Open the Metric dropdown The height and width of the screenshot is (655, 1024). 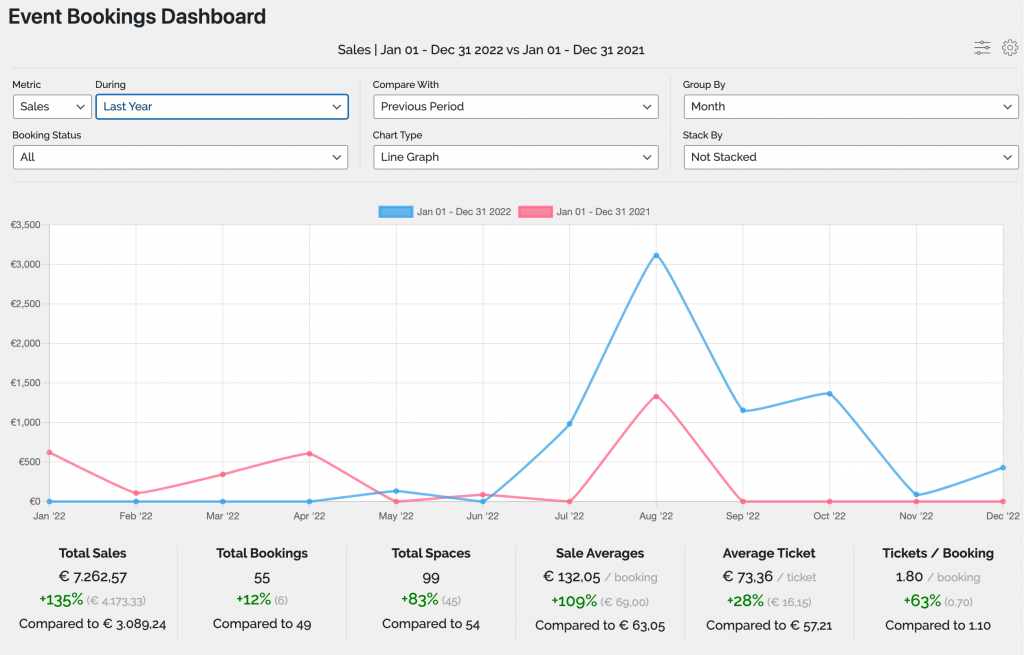[x=51, y=106]
